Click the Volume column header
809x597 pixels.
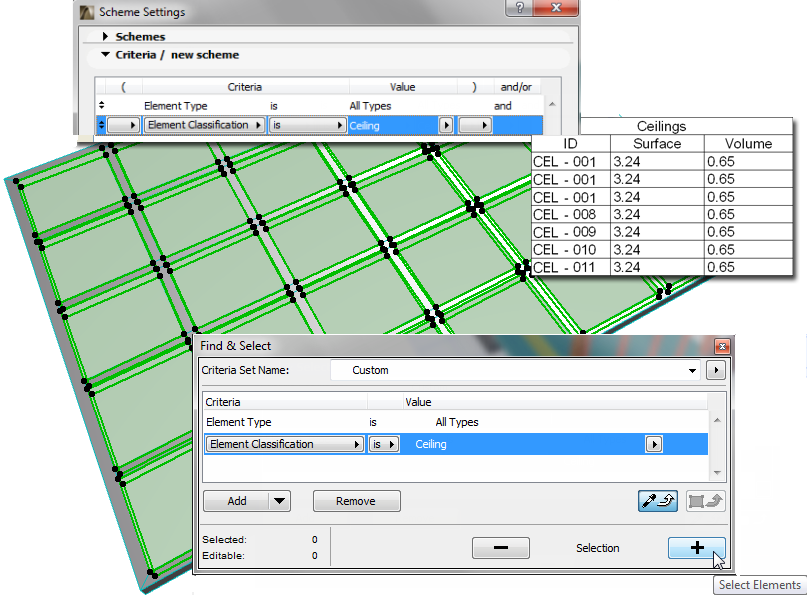click(x=748, y=143)
